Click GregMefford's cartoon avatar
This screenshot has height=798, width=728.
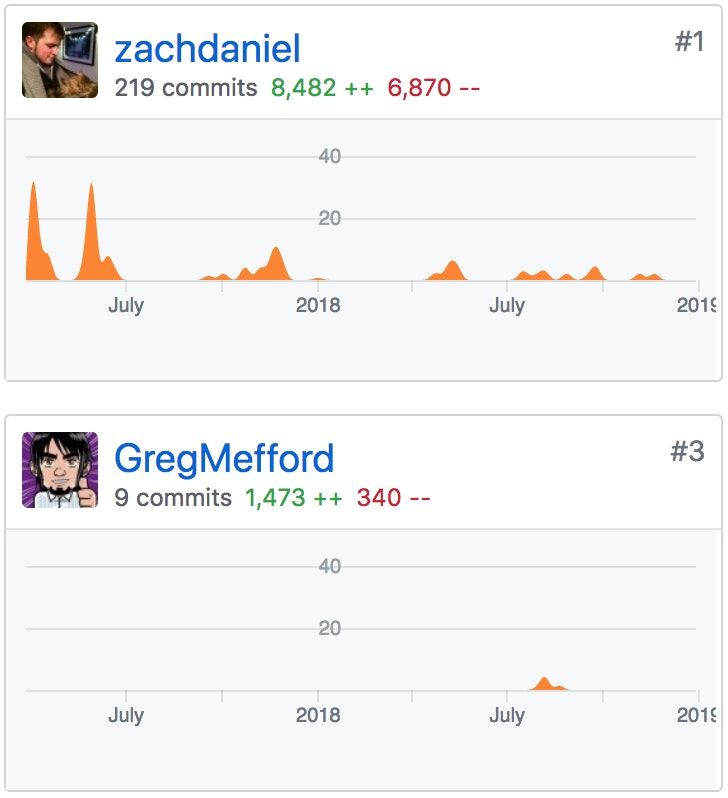click(x=60, y=470)
